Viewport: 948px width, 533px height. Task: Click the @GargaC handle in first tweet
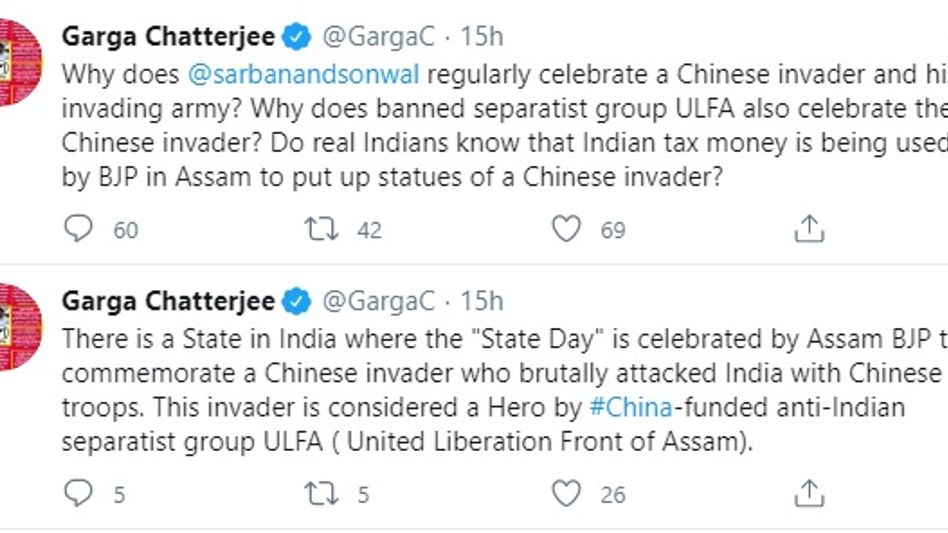tap(378, 37)
